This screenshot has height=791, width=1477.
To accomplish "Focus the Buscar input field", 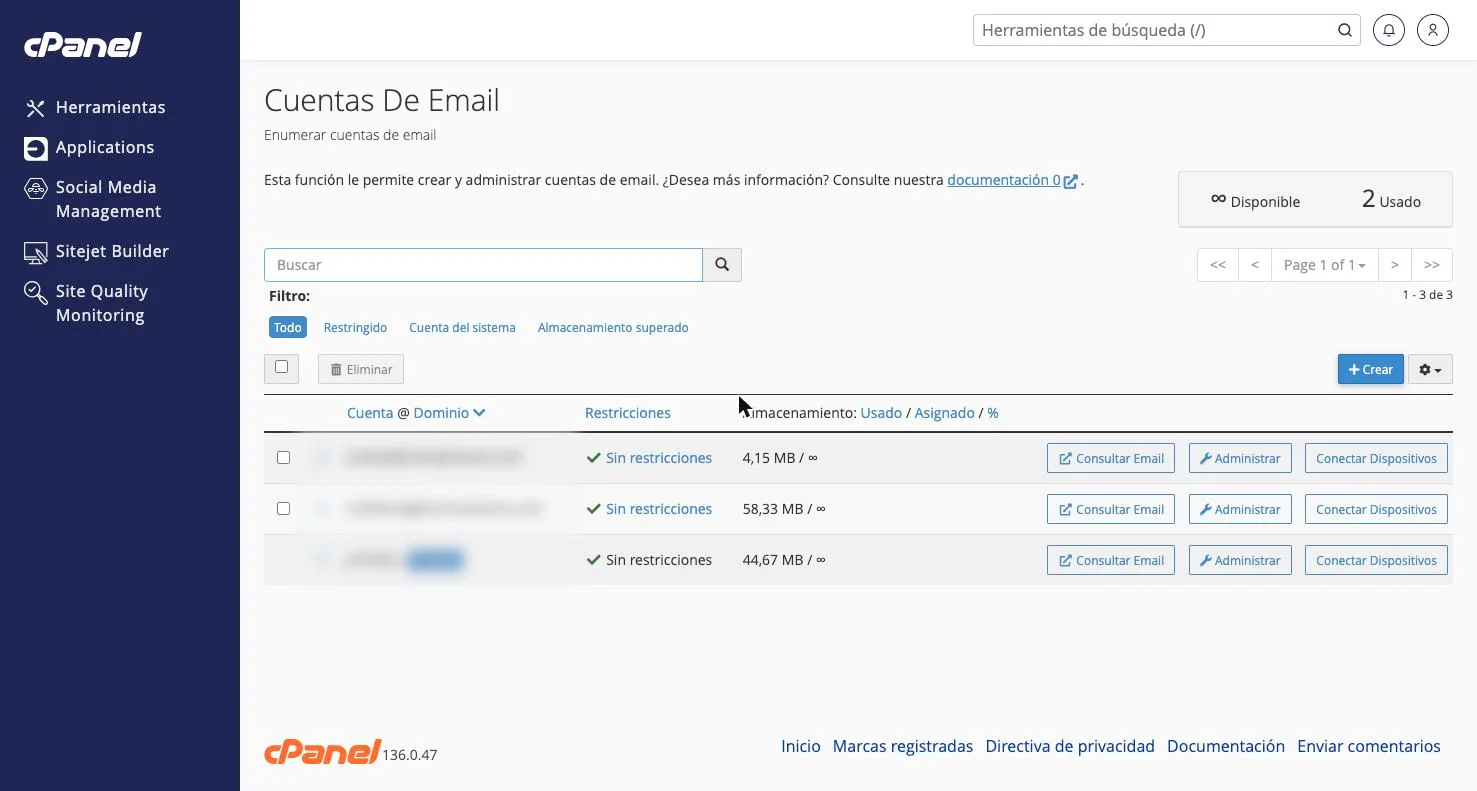I will [x=483, y=265].
